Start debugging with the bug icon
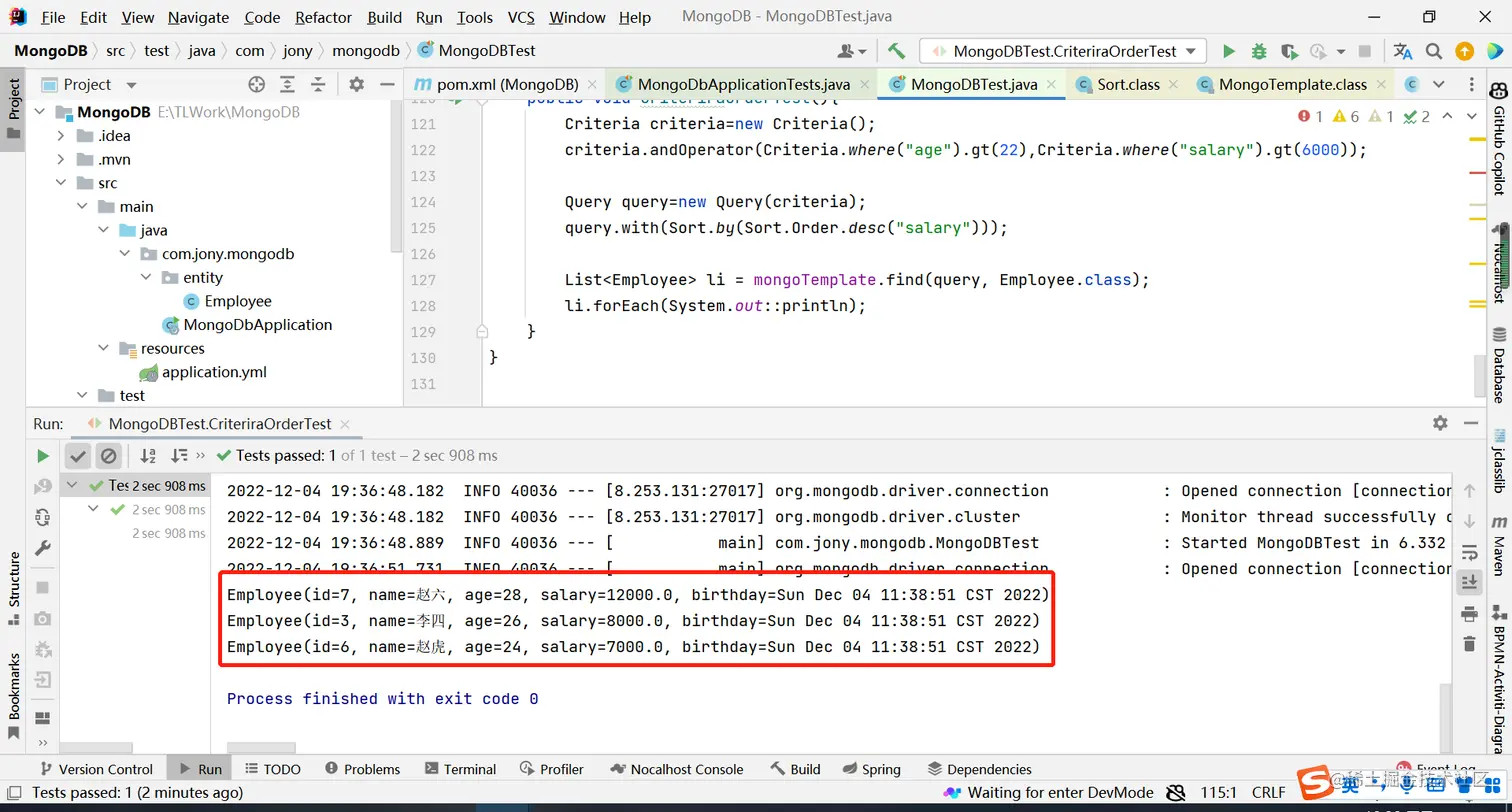Viewport: 1512px width, 812px height. [1259, 51]
